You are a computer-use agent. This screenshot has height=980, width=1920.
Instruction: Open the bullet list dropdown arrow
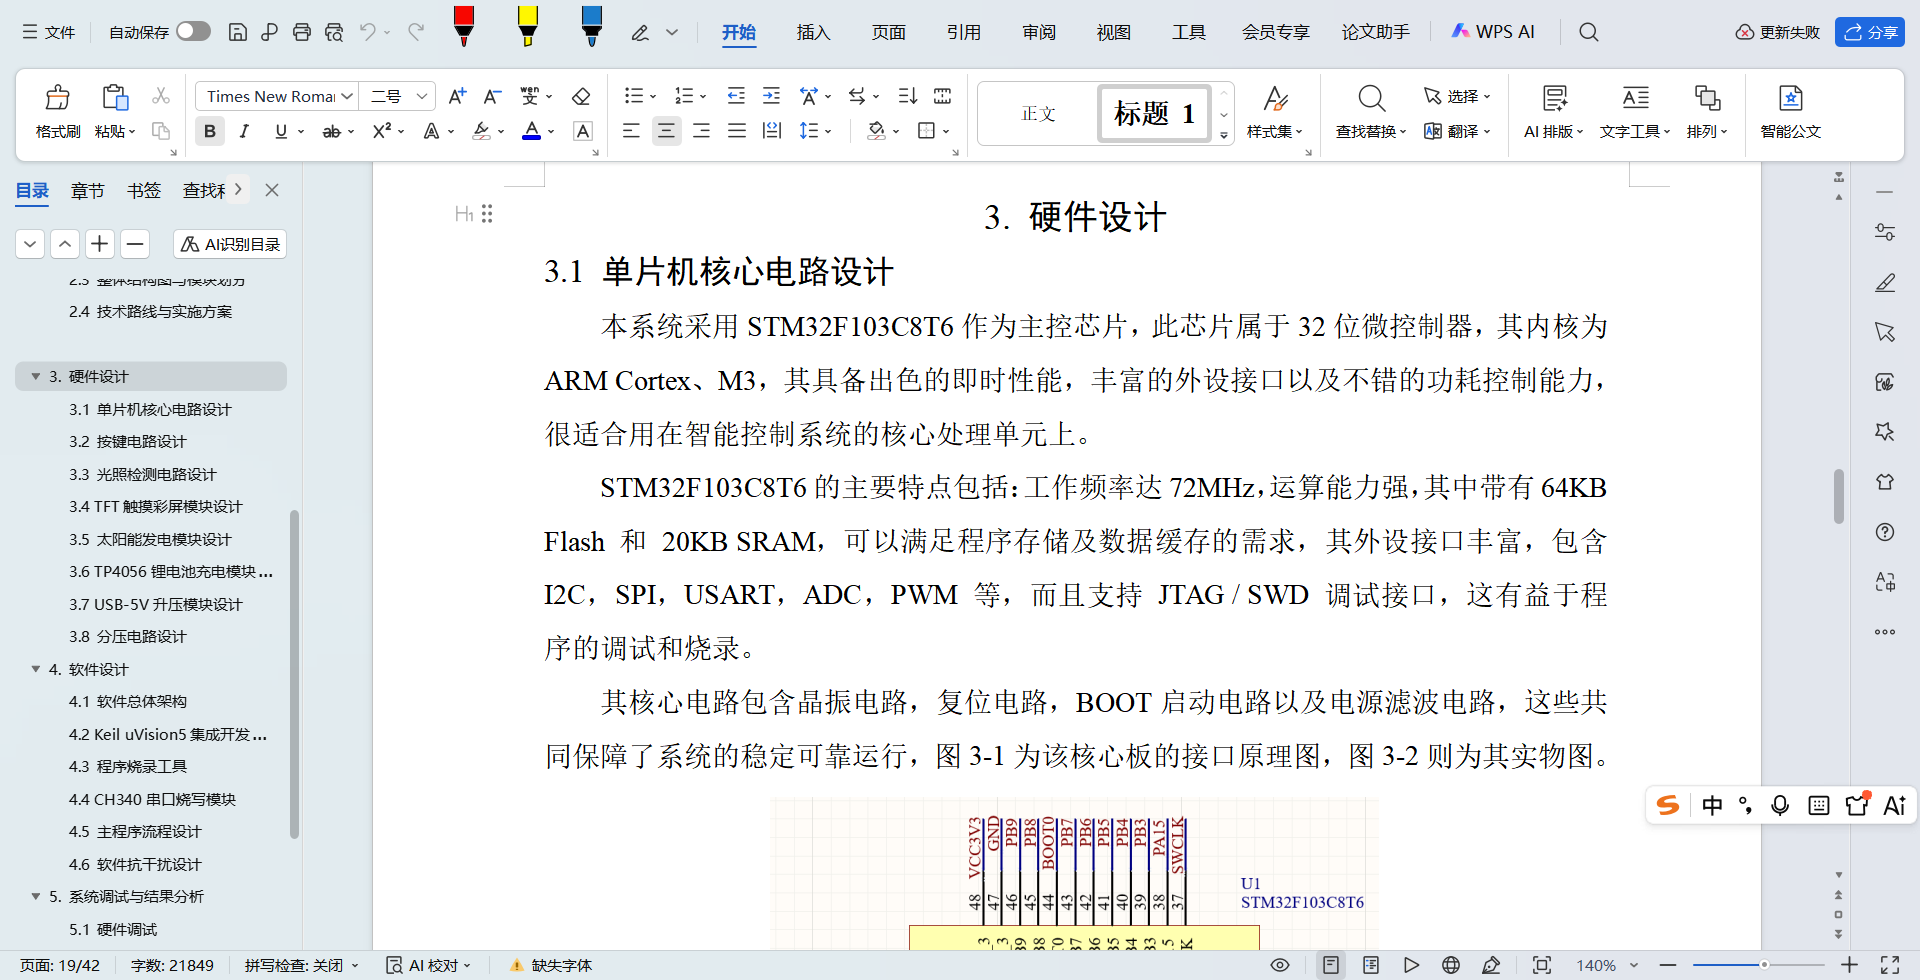[x=653, y=97]
